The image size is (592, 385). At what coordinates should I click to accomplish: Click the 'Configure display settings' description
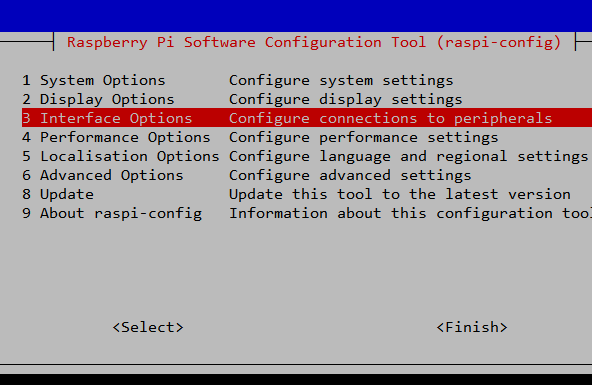click(345, 99)
